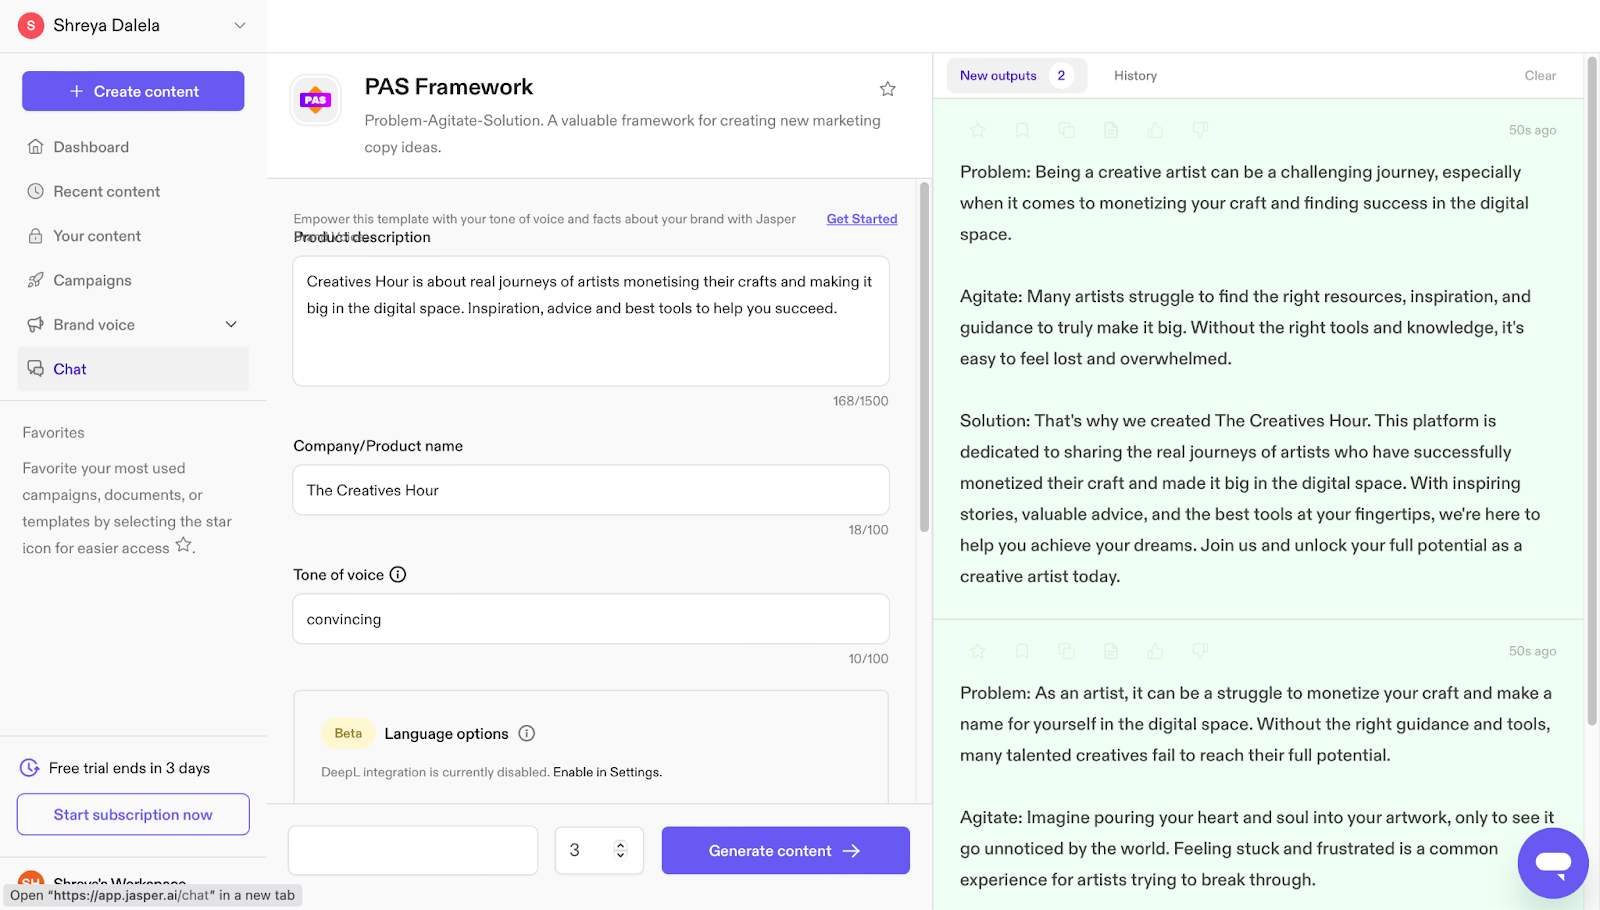The width and height of the screenshot is (1600, 910).
Task: Open the Campaigns section
Action: point(133,280)
